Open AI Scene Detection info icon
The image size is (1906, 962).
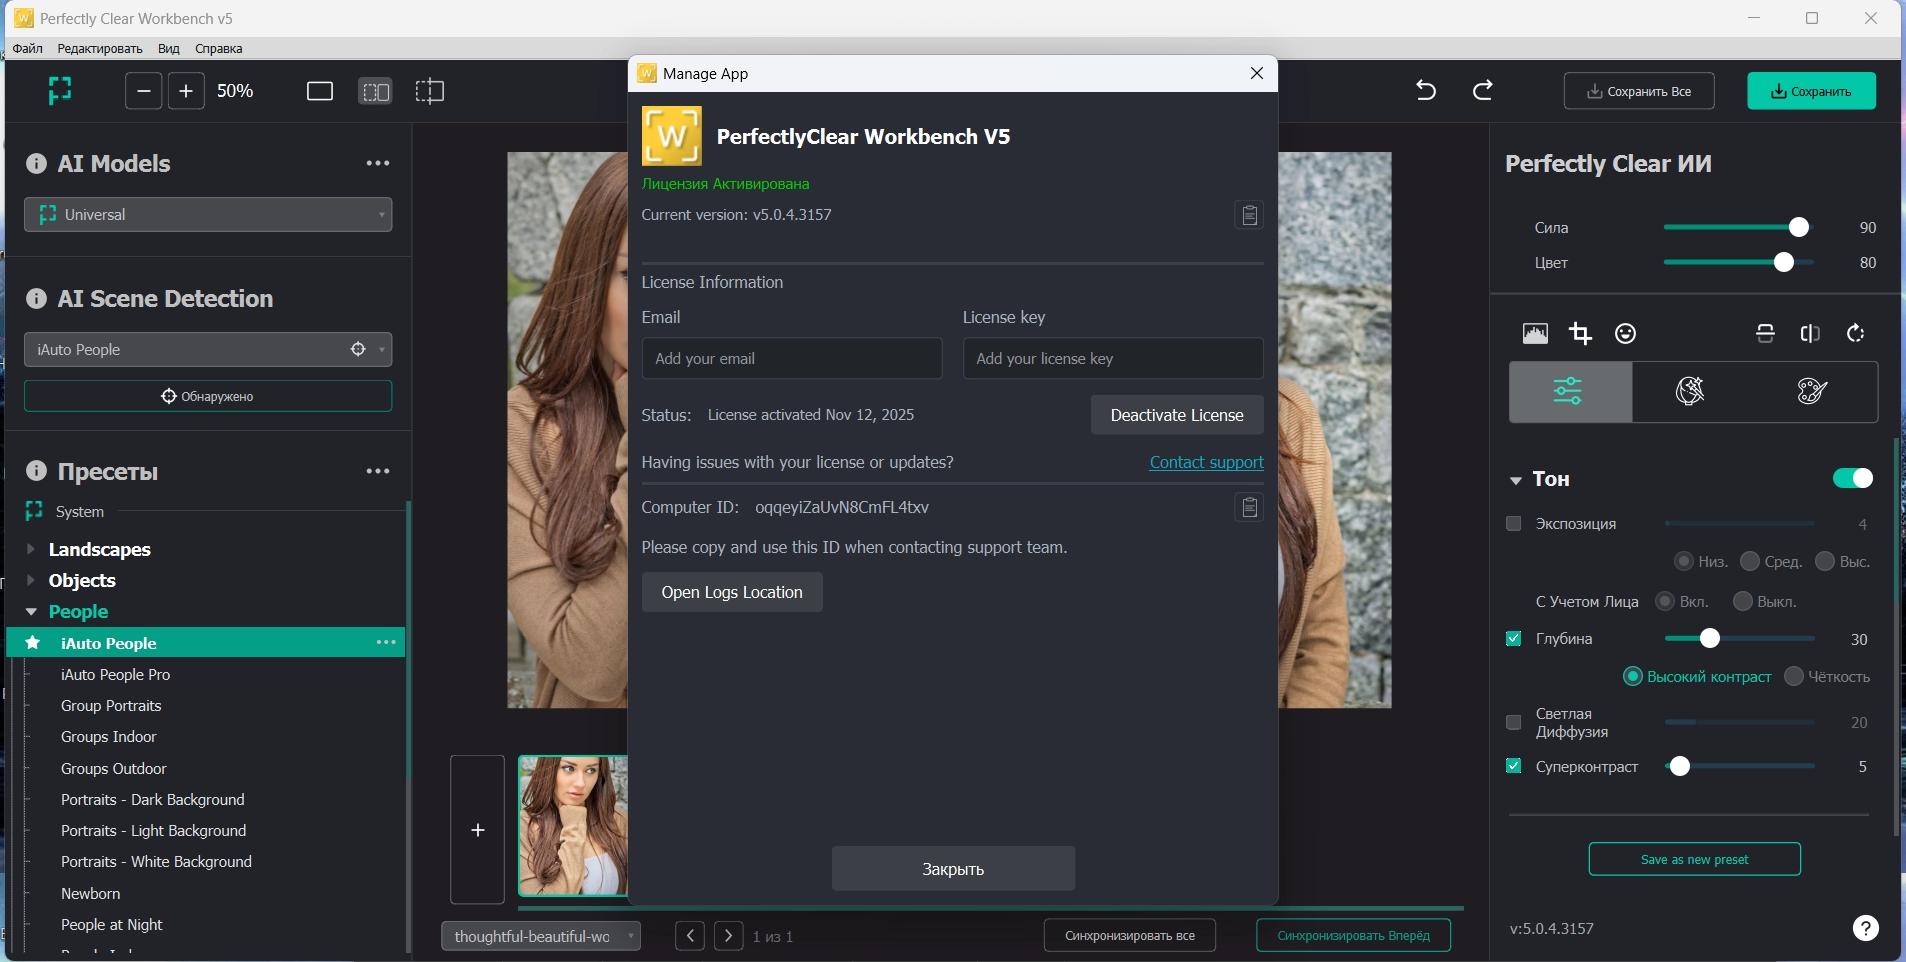click(x=36, y=299)
